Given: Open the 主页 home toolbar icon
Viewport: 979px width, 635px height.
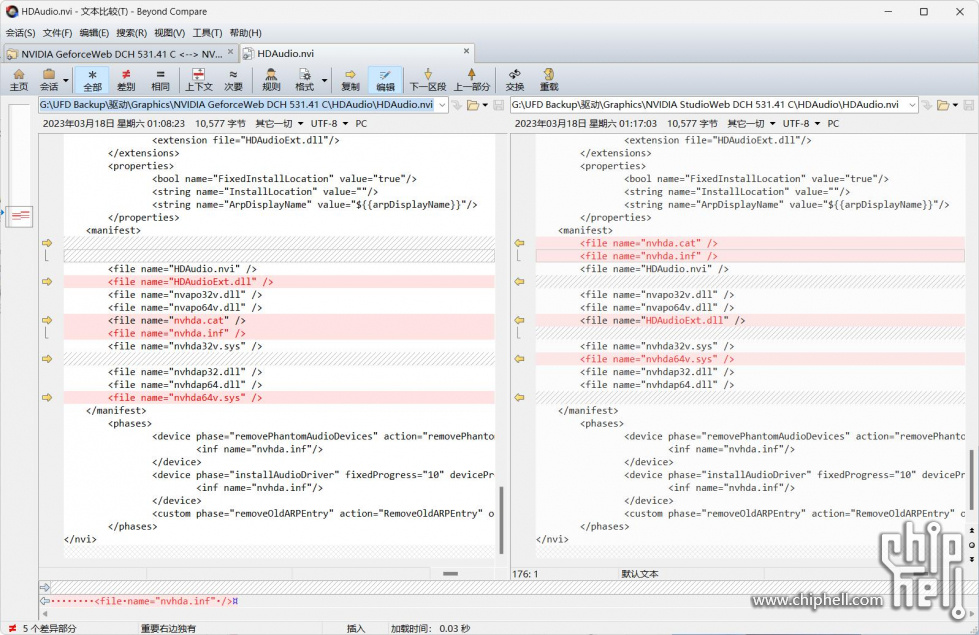Looking at the screenshot, I should [x=19, y=80].
